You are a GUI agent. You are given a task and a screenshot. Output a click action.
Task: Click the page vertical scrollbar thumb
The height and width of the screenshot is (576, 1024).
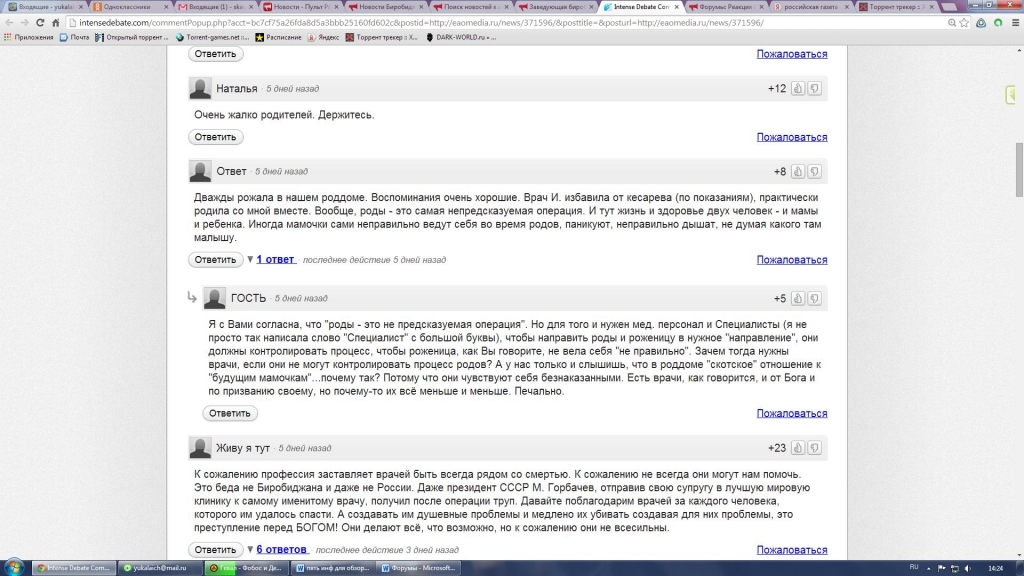[1019, 168]
